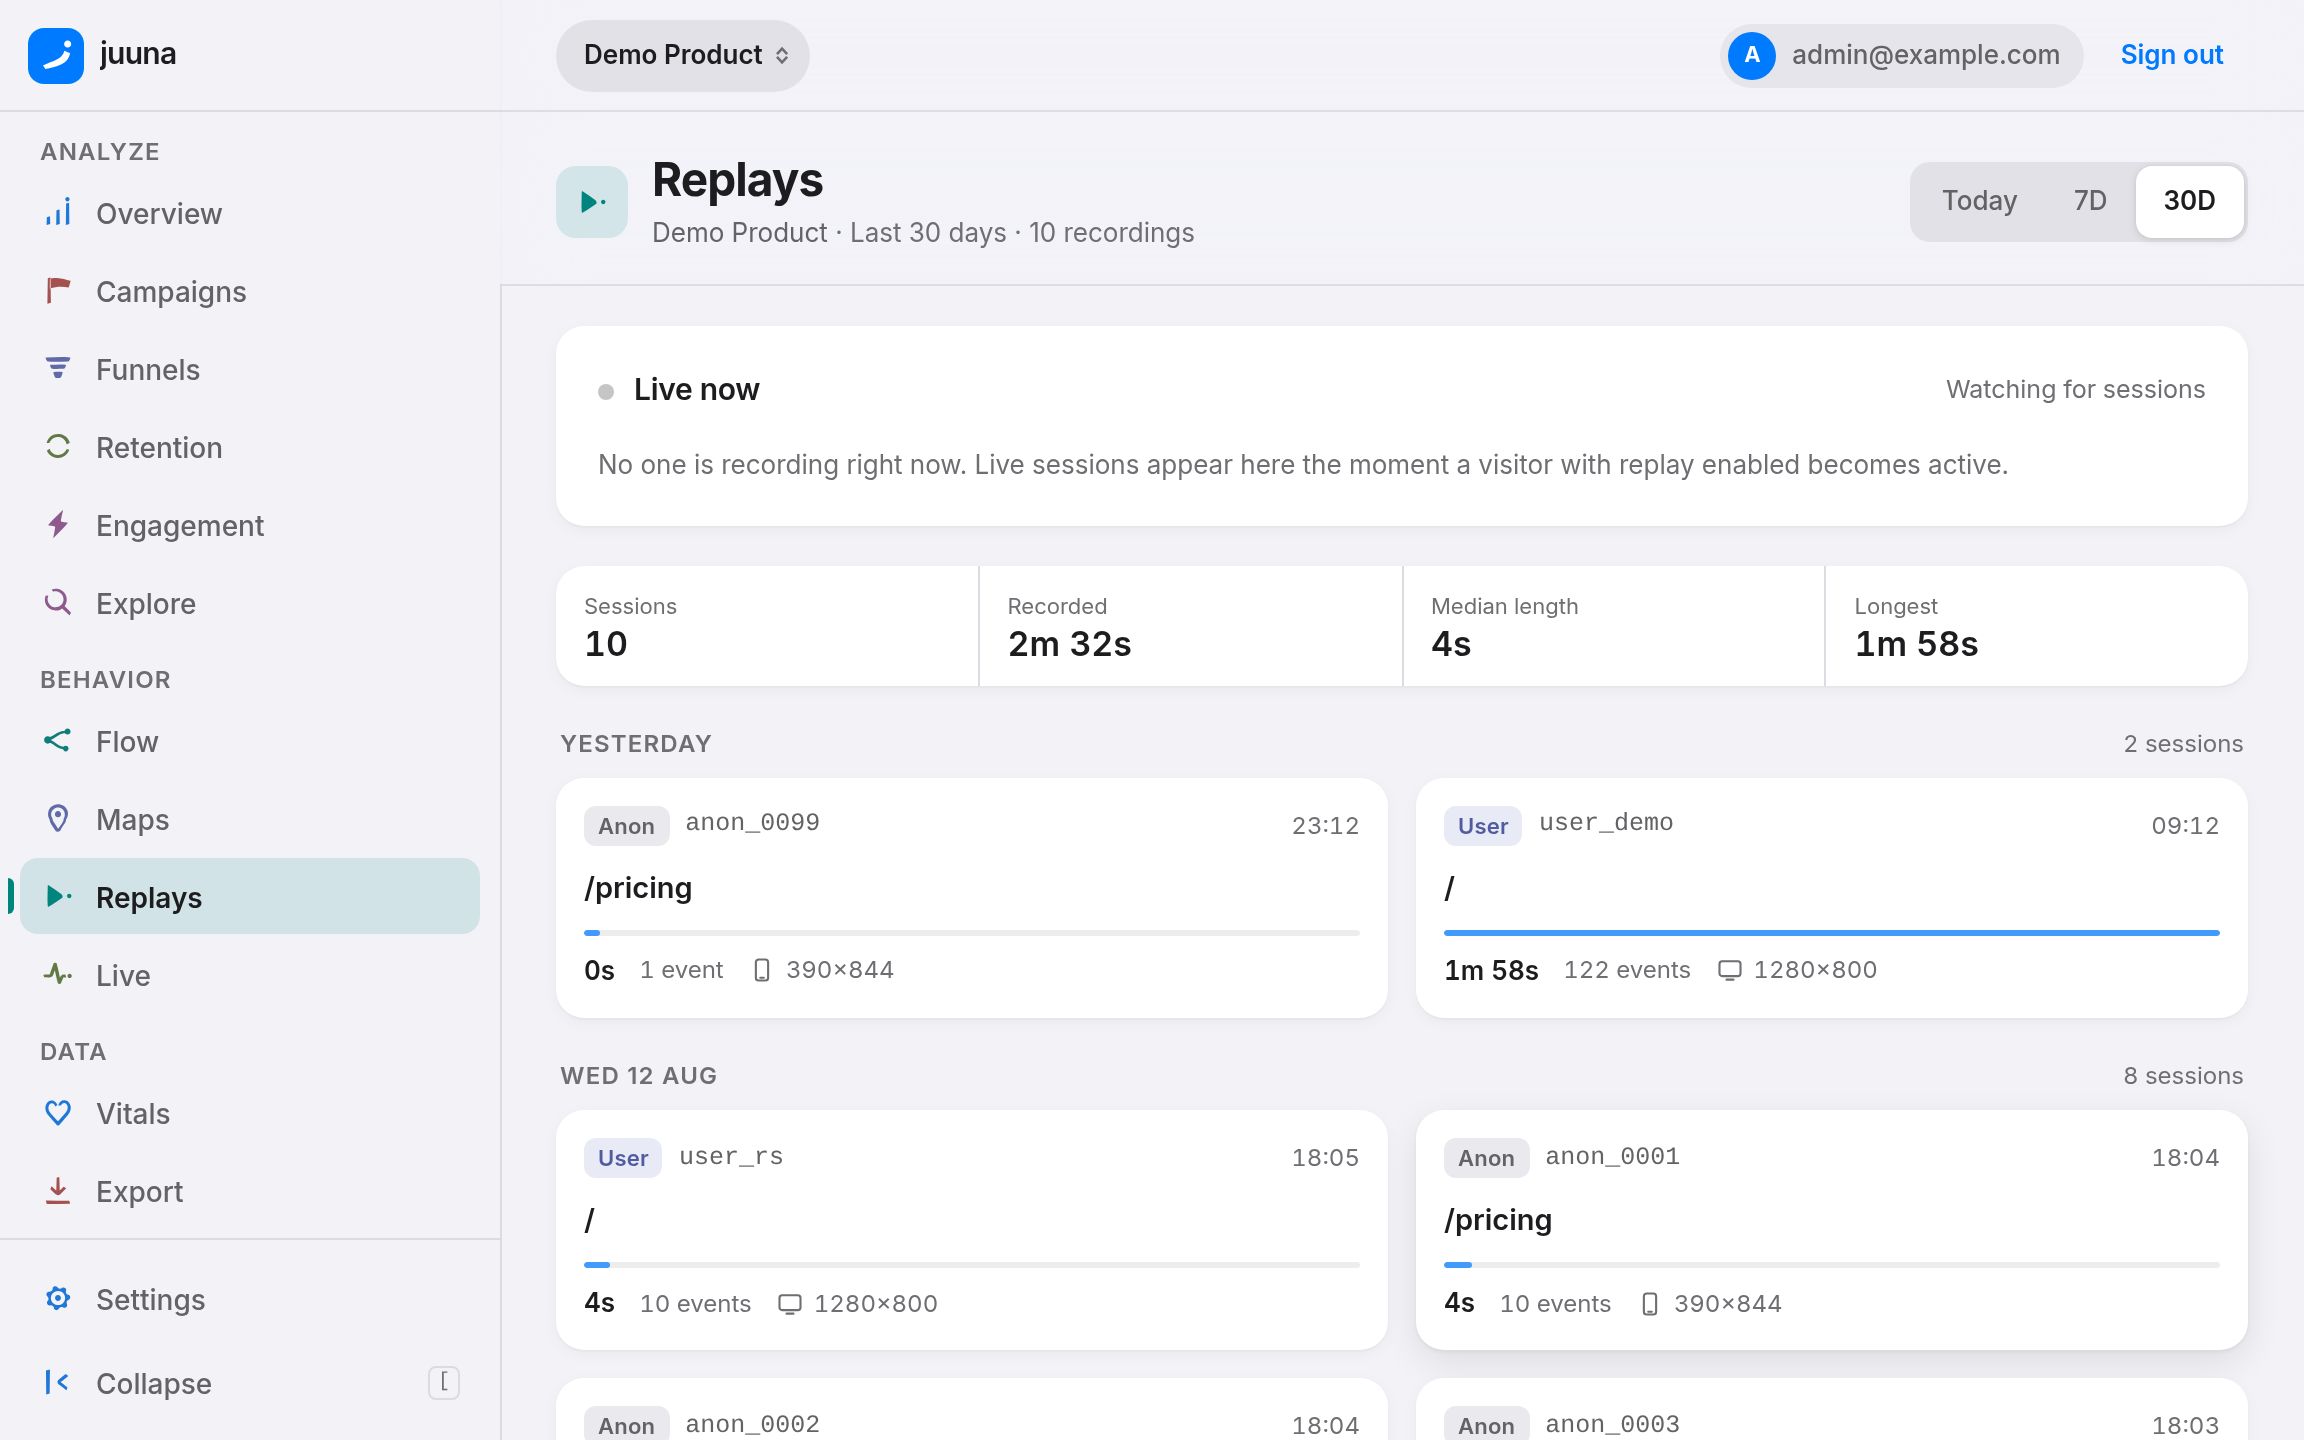Open the anon_0099 /pricing replay card

coord(972,898)
